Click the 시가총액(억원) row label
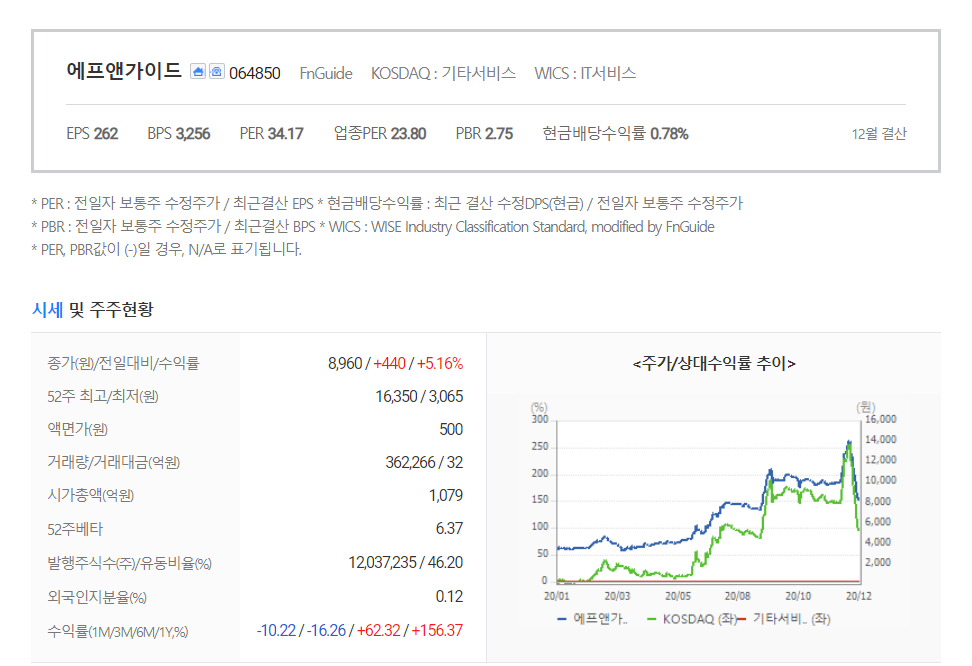This screenshot has width=972, height=666. point(91,495)
